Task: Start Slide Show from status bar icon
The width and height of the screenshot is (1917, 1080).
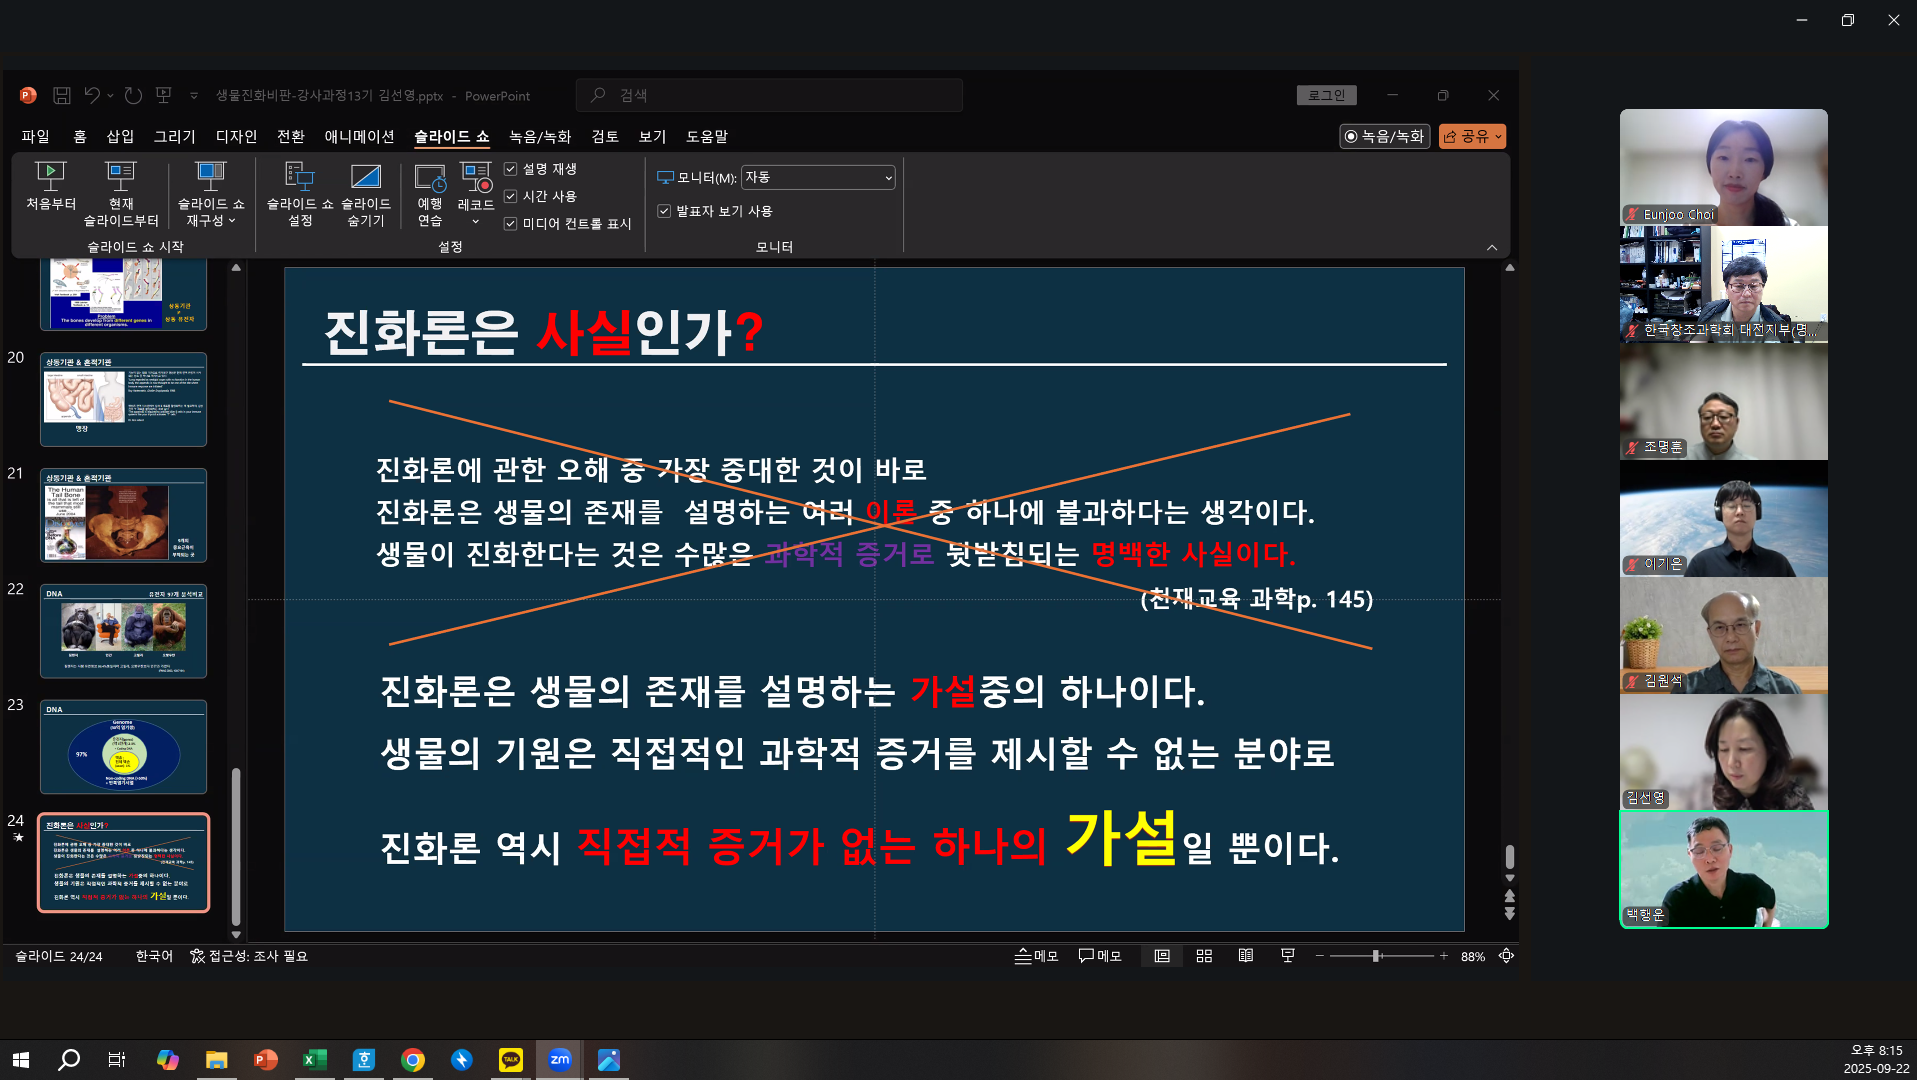Action: point(1288,956)
